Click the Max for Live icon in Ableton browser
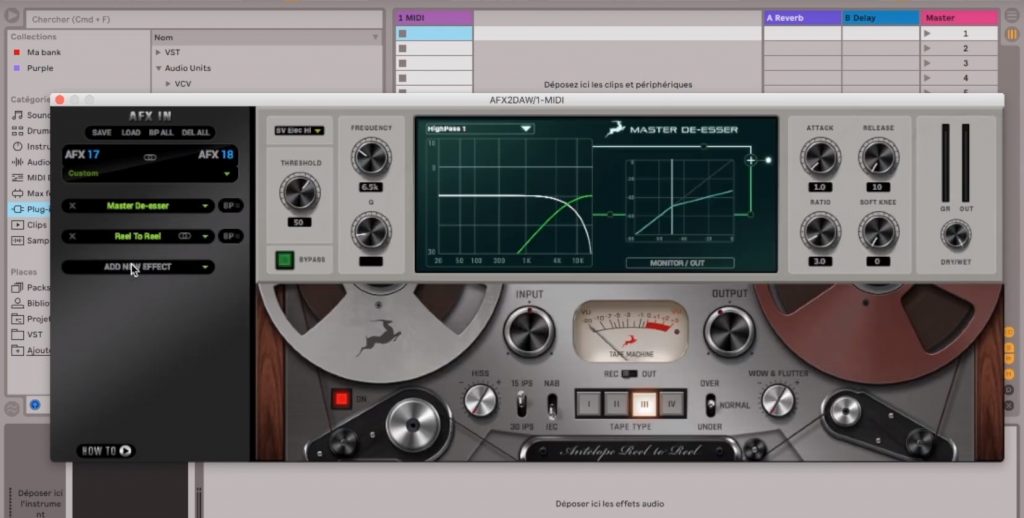Screen dimensions: 1024x518 (x=18, y=193)
